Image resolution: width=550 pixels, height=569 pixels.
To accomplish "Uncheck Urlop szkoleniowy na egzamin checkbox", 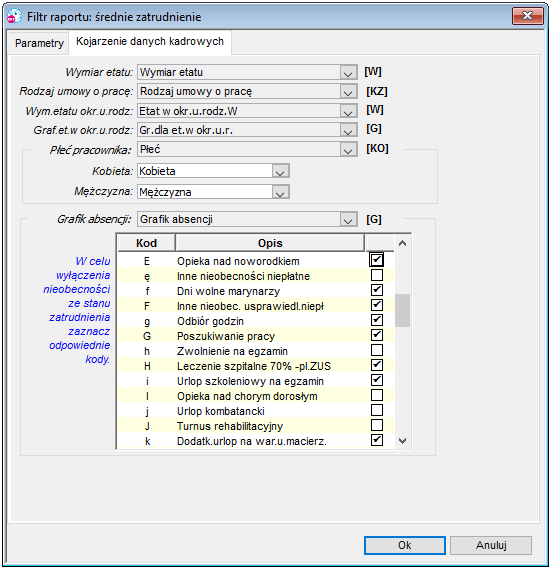I will pos(377,380).
